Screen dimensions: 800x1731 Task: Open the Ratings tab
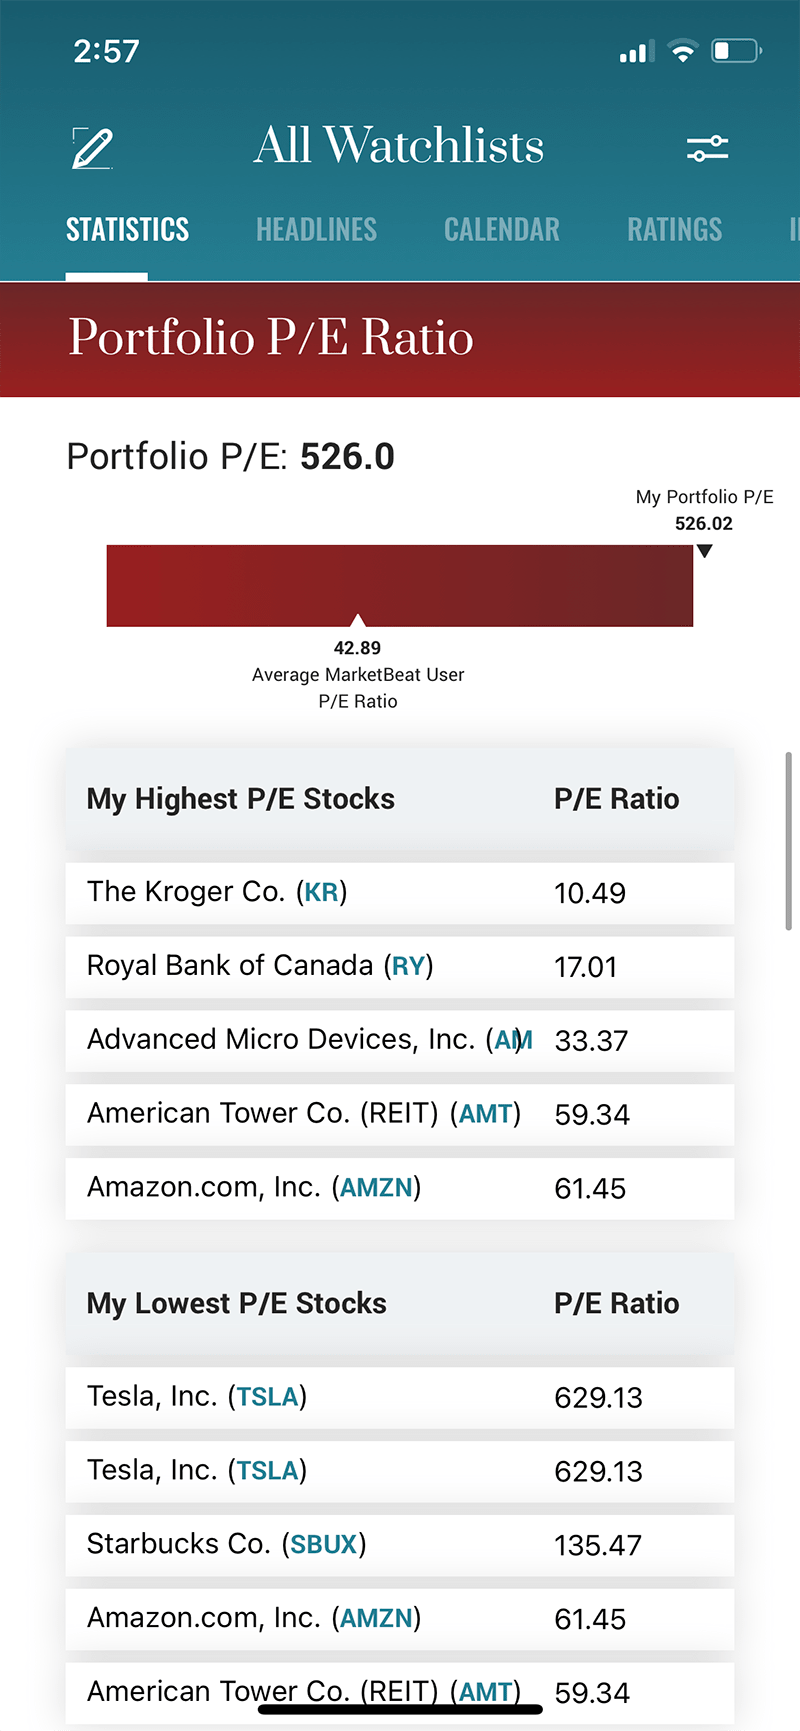tap(674, 230)
